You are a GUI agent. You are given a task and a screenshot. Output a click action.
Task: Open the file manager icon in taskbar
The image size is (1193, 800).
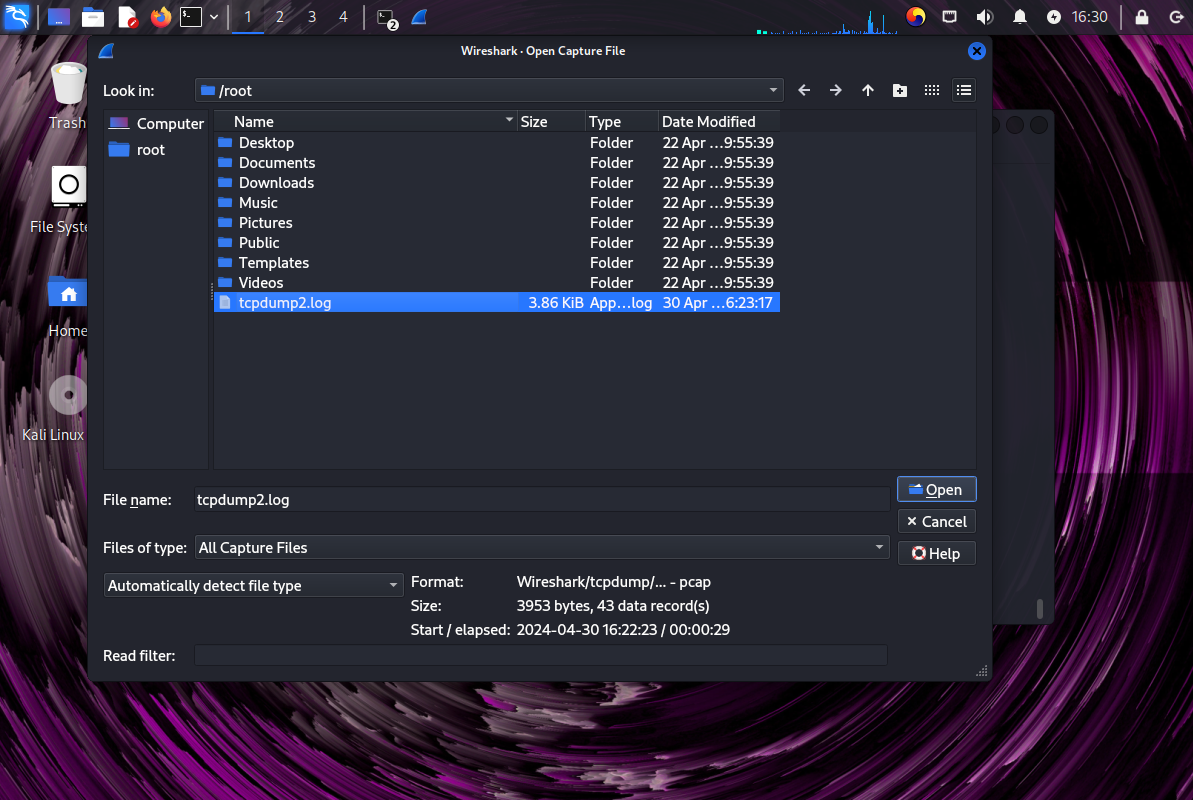pos(93,17)
